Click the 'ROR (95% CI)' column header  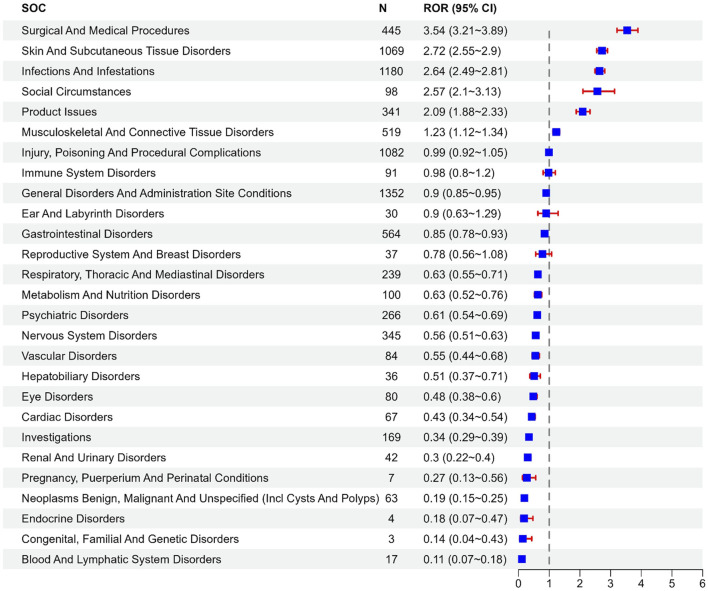460,8
